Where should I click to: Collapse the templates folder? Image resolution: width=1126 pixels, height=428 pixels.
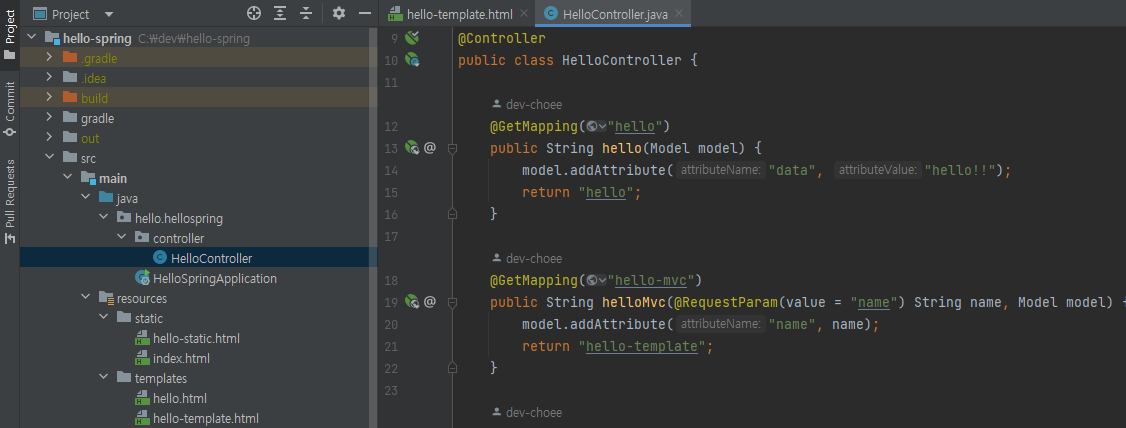103,378
